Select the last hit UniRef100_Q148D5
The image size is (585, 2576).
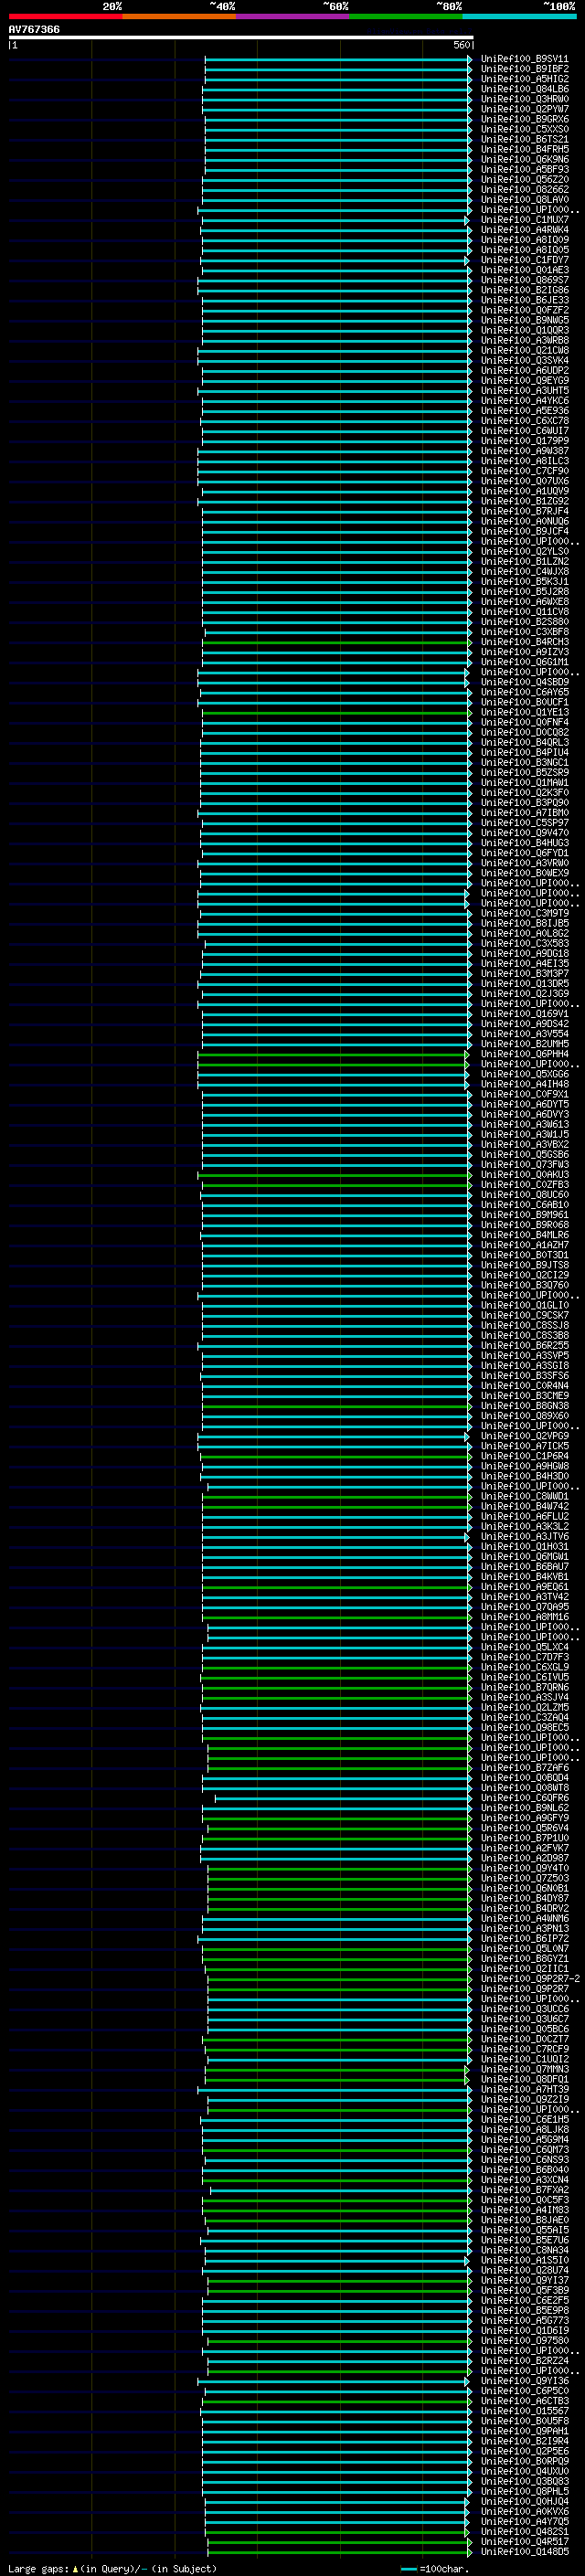[x=525, y=2551]
